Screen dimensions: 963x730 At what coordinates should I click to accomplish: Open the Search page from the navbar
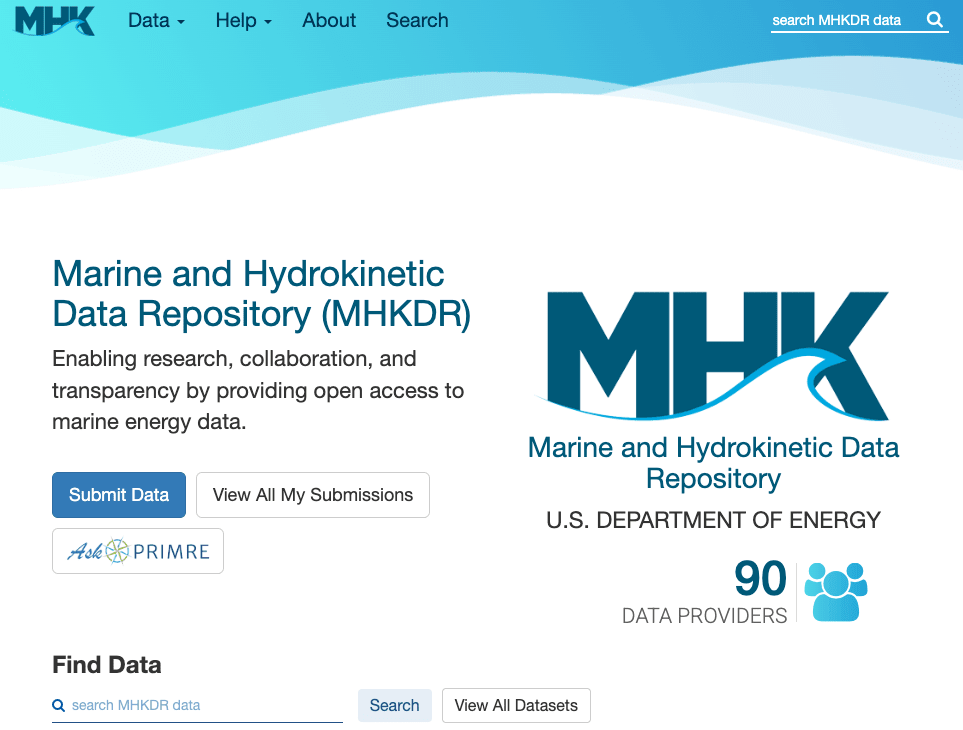417,20
